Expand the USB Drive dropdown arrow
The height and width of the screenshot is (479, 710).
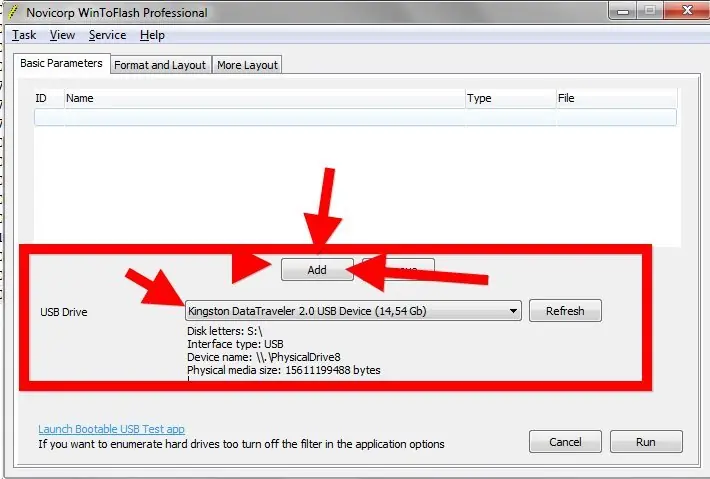pos(513,311)
